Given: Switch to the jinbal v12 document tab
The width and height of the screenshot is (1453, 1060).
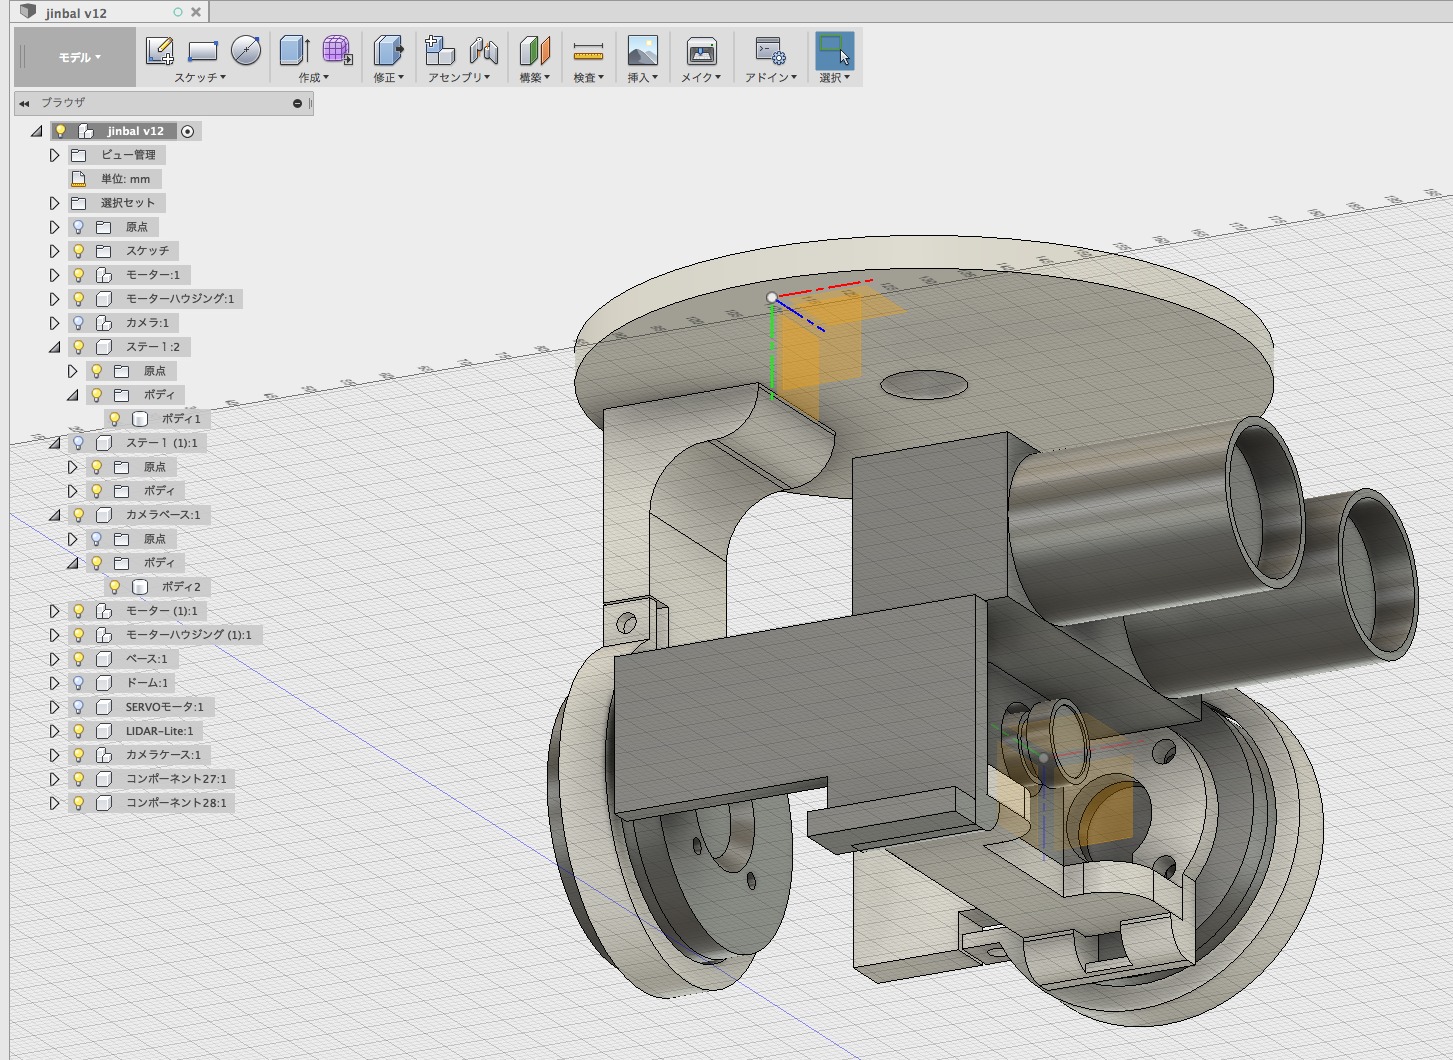Looking at the screenshot, I should (x=76, y=13).
